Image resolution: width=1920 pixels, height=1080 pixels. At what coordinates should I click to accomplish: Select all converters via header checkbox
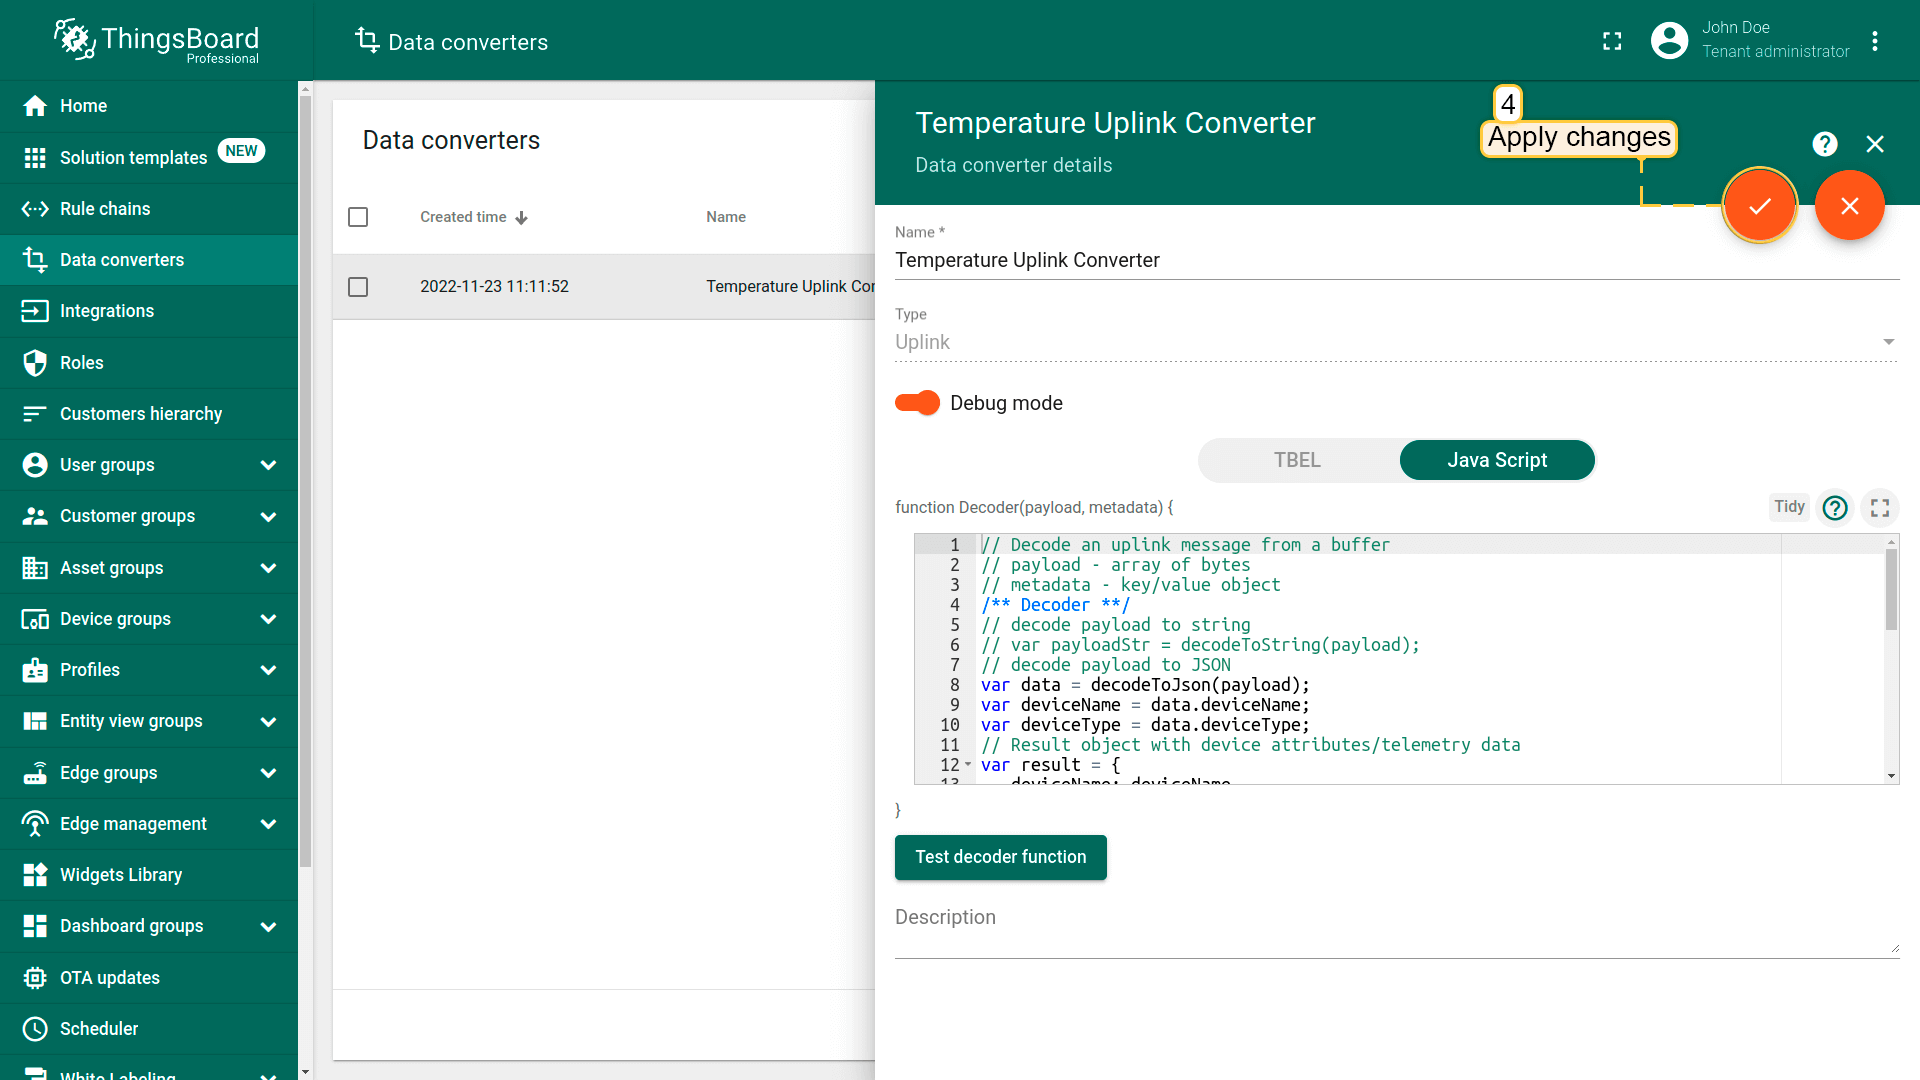[358, 217]
